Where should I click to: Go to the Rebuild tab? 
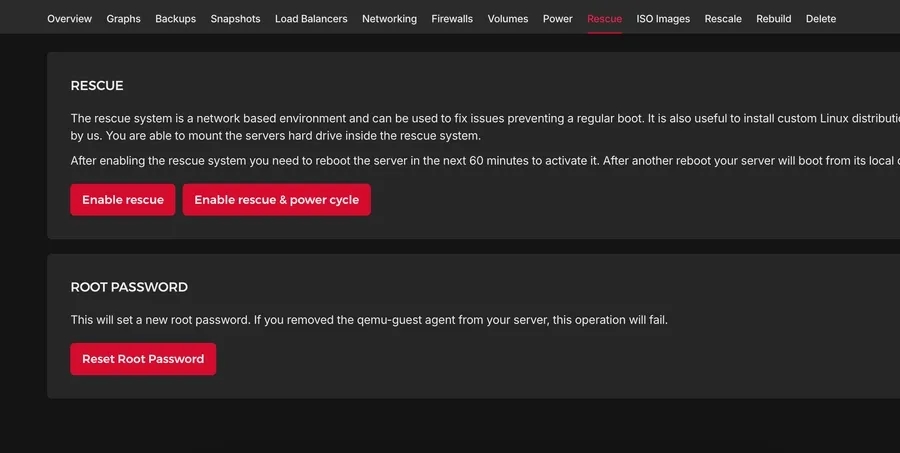774,19
